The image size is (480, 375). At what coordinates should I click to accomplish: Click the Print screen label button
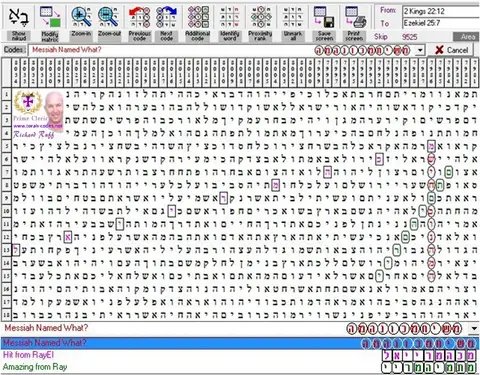pyautogui.click(x=354, y=36)
